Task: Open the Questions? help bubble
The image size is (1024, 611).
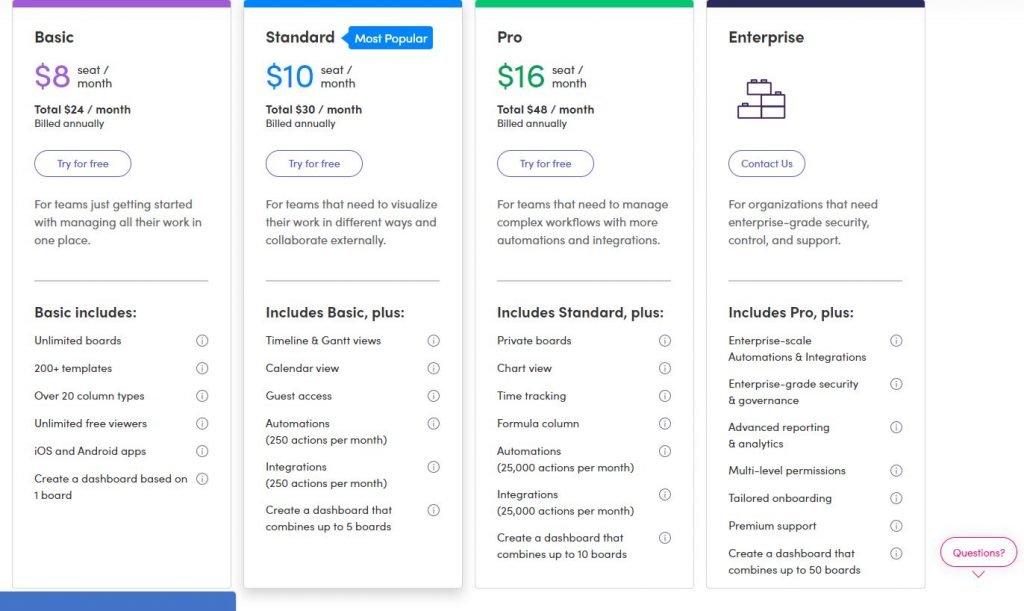Action: pos(978,552)
